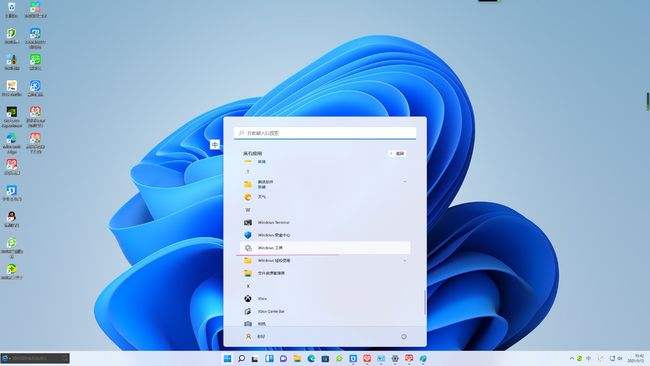Open taskbar Search magnifier icon
Screen dimensions: 650x366
[x=241, y=359]
